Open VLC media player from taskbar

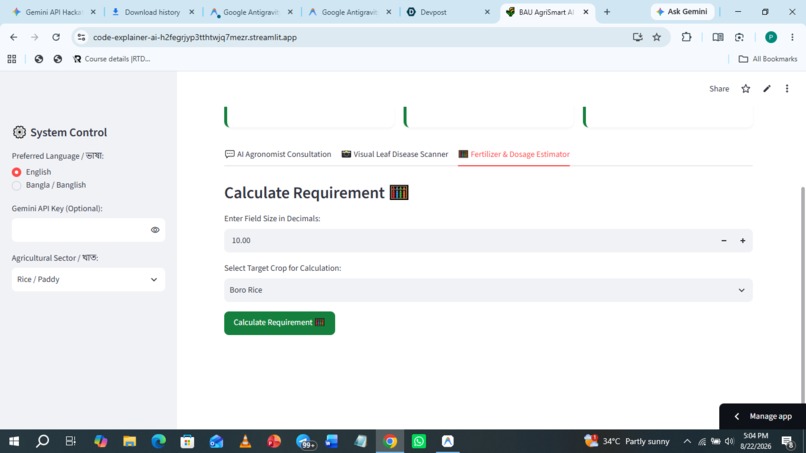point(245,441)
